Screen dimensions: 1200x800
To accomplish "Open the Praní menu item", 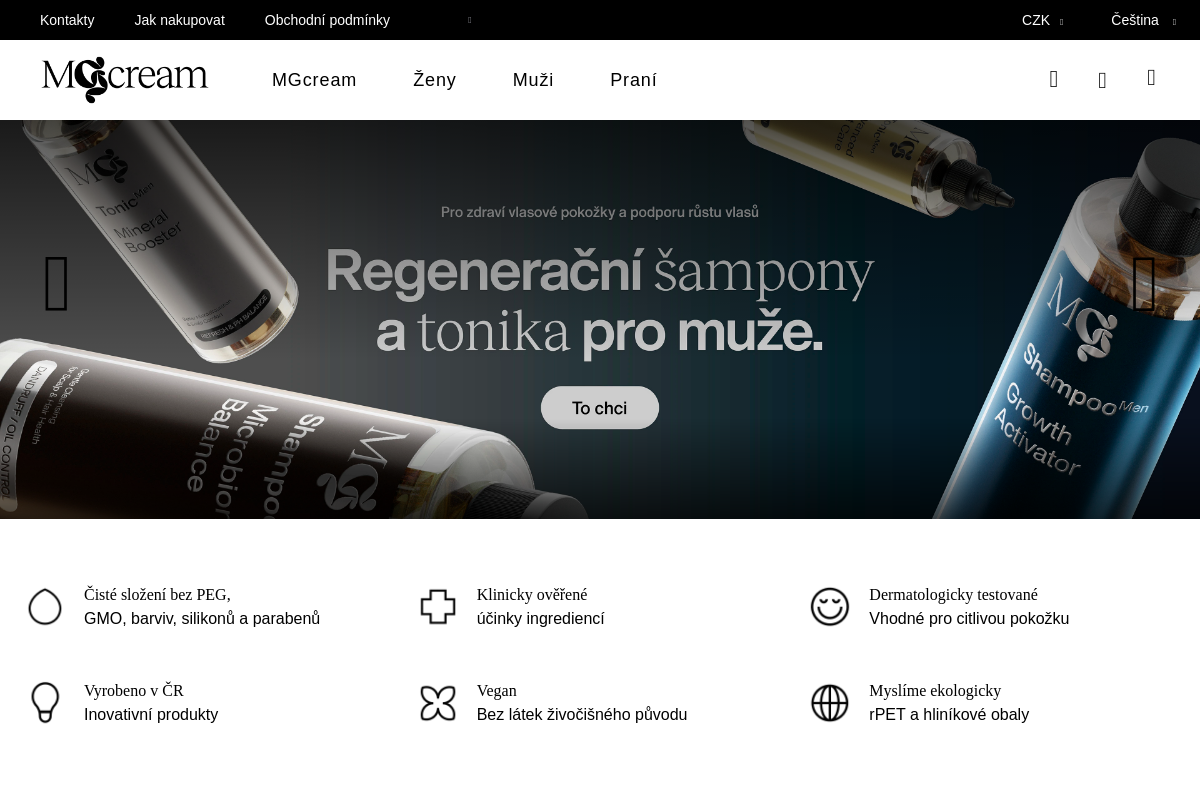I will point(633,80).
